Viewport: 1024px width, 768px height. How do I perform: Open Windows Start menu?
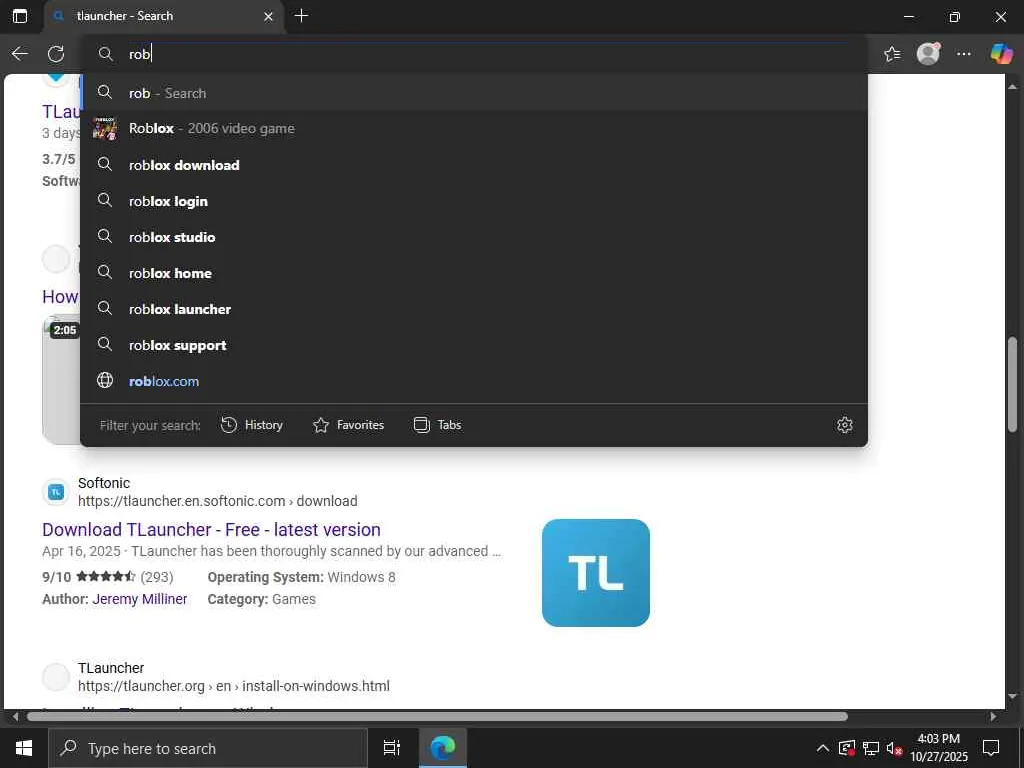coord(24,748)
